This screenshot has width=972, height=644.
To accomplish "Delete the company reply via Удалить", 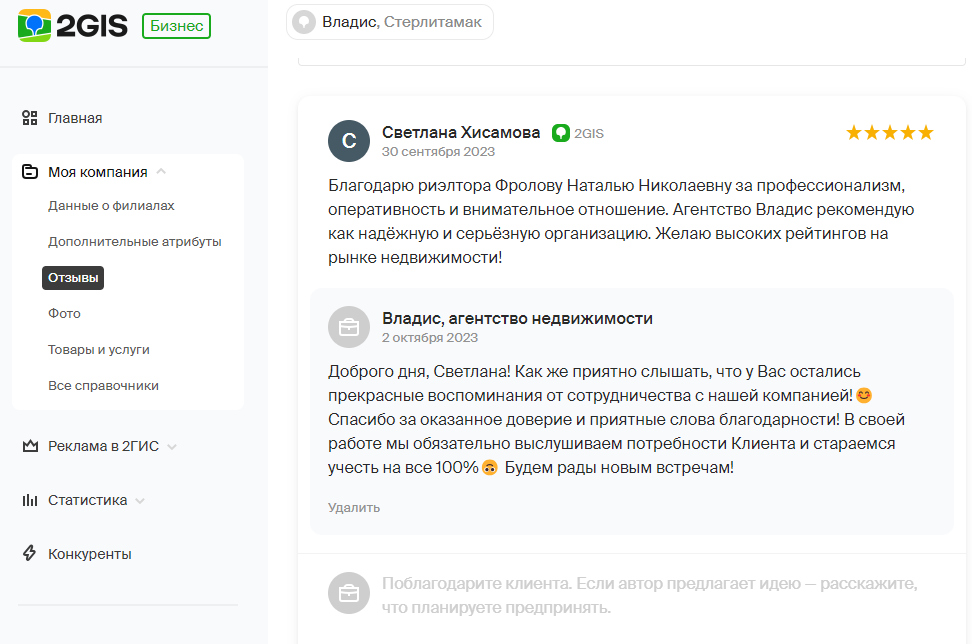I will click(x=354, y=508).
